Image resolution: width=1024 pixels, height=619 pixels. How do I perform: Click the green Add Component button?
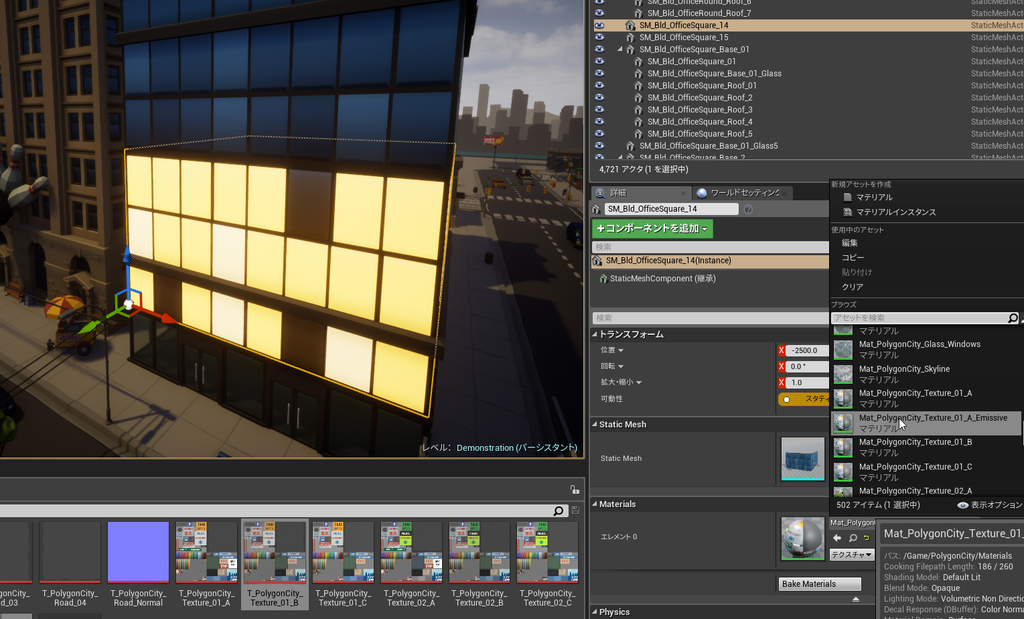(652, 229)
